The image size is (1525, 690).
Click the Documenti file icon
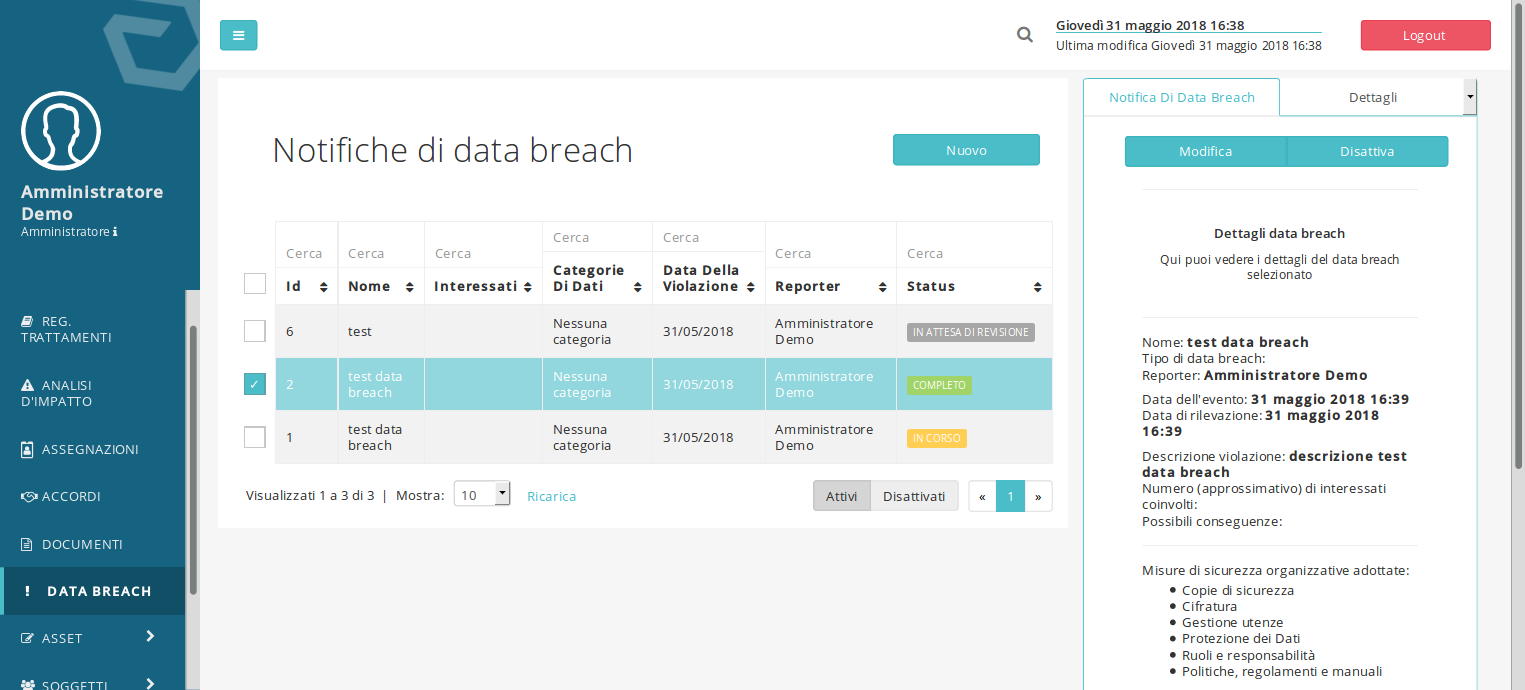(x=28, y=545)
